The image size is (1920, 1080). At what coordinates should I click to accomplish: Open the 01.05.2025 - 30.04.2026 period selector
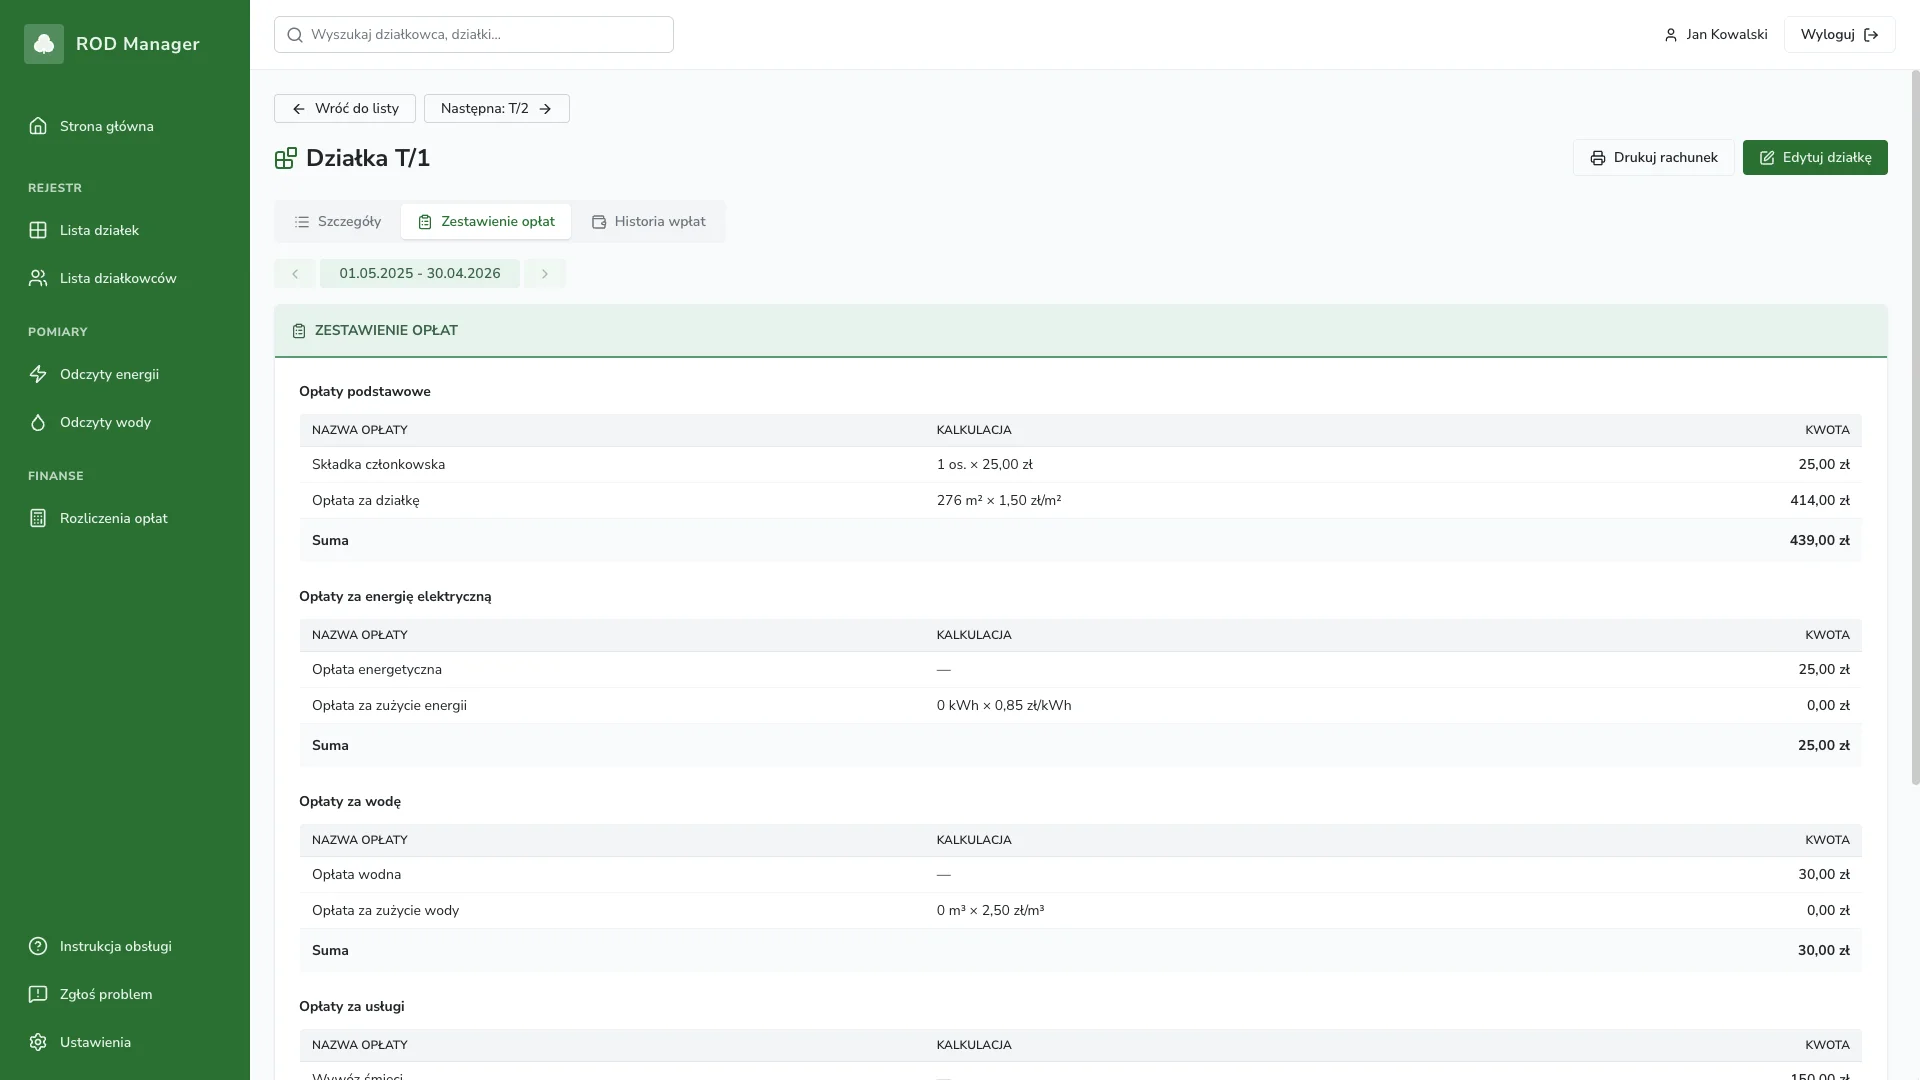420,274
